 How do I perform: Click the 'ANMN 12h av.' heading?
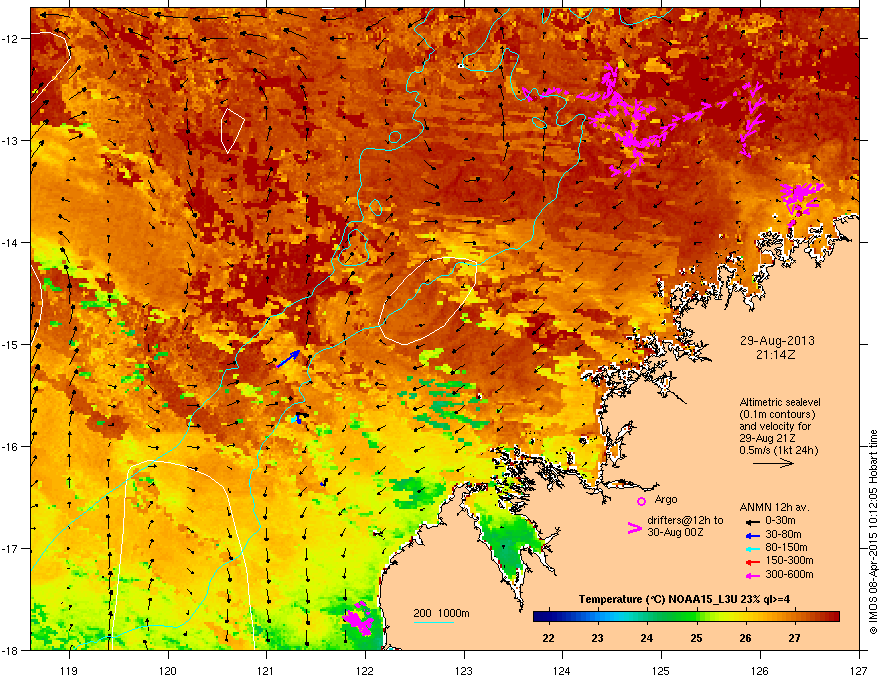[x=774, y=507]
